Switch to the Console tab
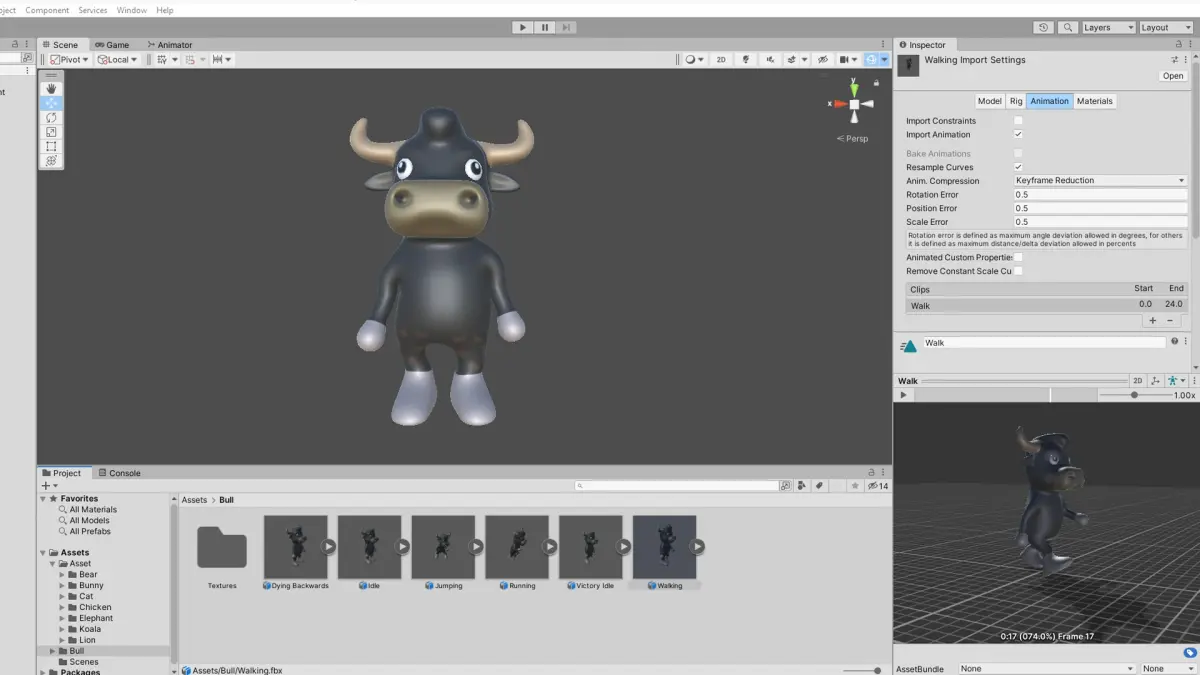 click(x=118, y=473)
